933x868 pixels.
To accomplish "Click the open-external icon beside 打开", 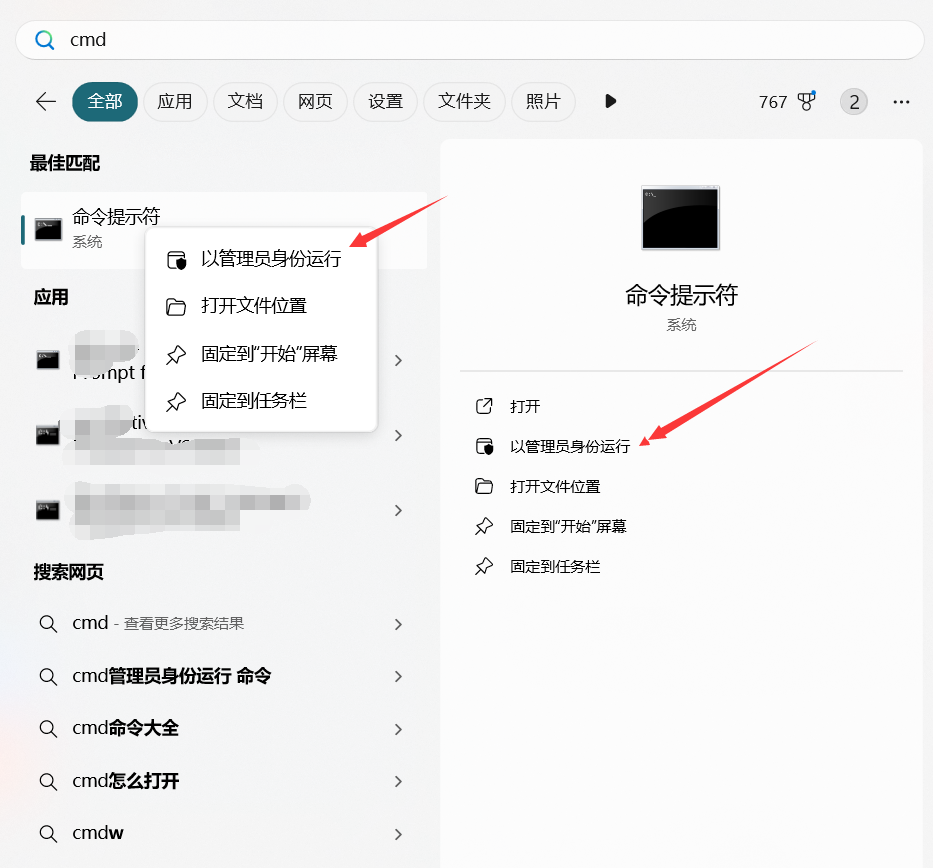I will [484, 406].
